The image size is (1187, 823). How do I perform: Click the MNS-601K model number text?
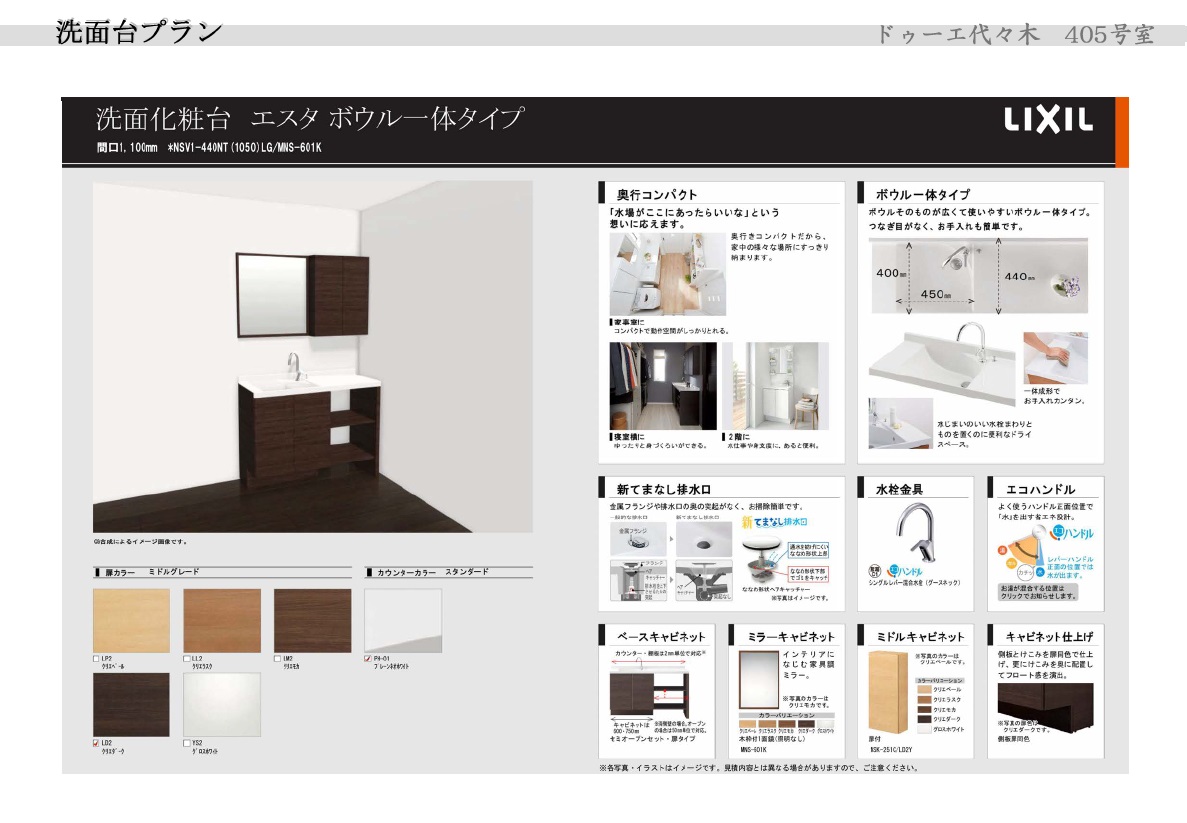[x=753, y=750]
